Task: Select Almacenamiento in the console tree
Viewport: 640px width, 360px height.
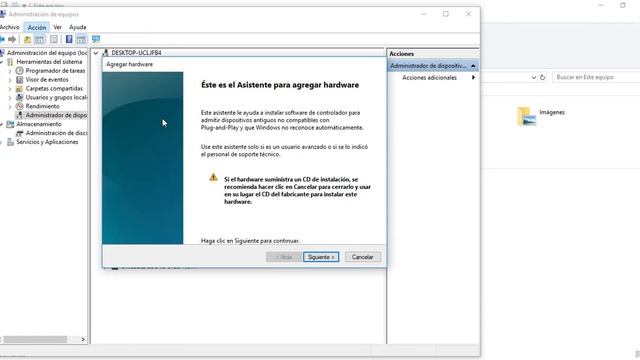Action: tap(39, 124)
